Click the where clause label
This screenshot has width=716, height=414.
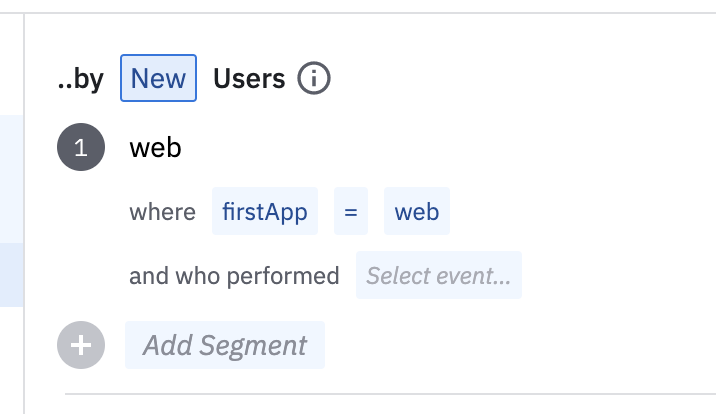pyautogui.click(x=162, y=212)
